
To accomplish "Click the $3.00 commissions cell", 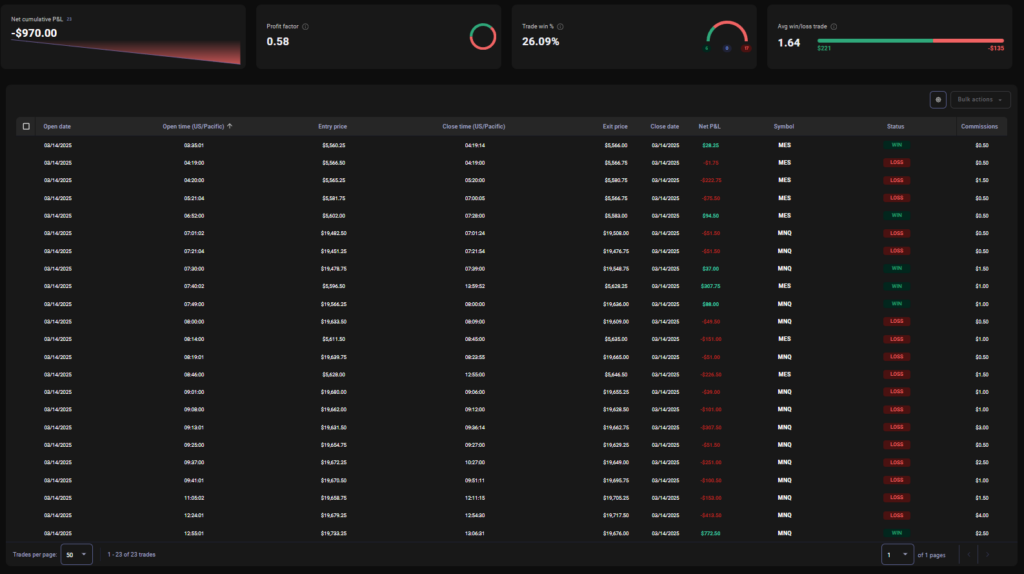I will point(981,427).
